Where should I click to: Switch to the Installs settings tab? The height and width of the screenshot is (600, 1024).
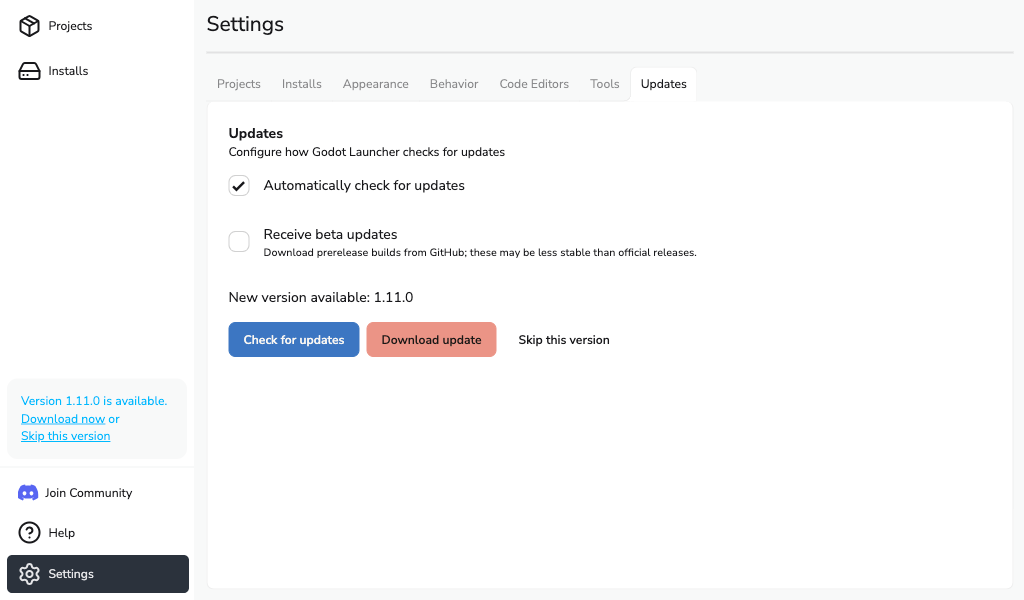tap(302, 84)
